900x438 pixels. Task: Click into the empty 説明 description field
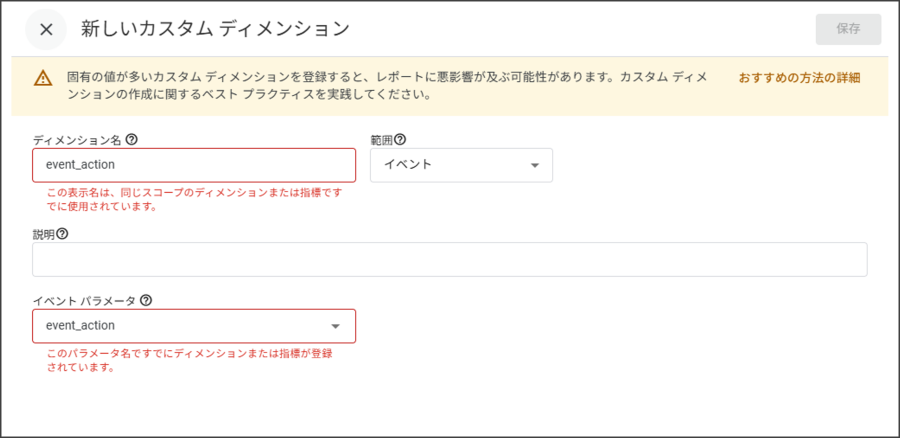[x=450, y=259]
